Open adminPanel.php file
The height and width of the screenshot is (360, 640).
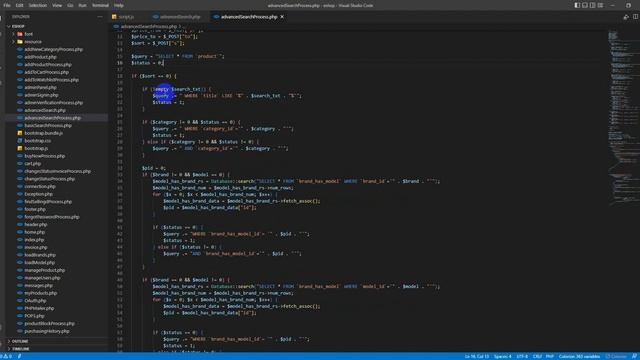(40, 87)
